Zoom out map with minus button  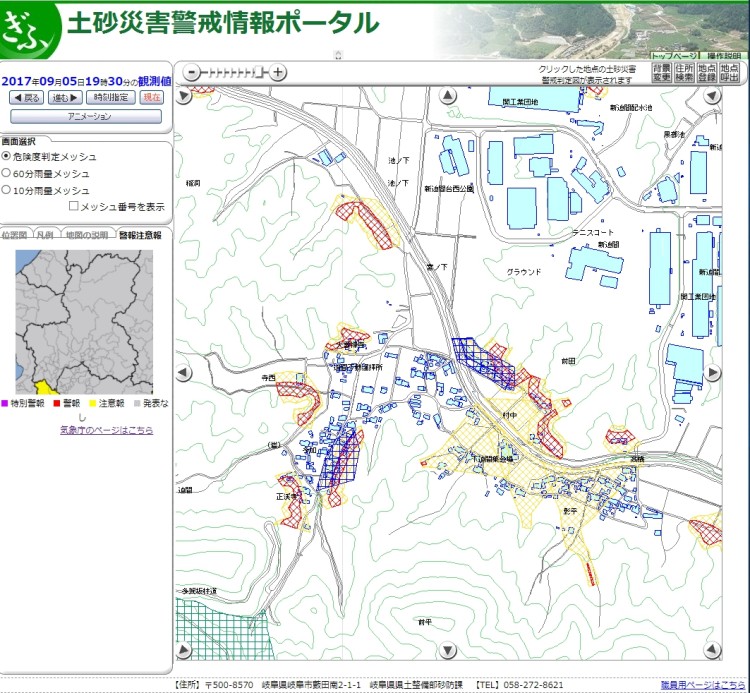pyautogui.click(x=192, y=72)
